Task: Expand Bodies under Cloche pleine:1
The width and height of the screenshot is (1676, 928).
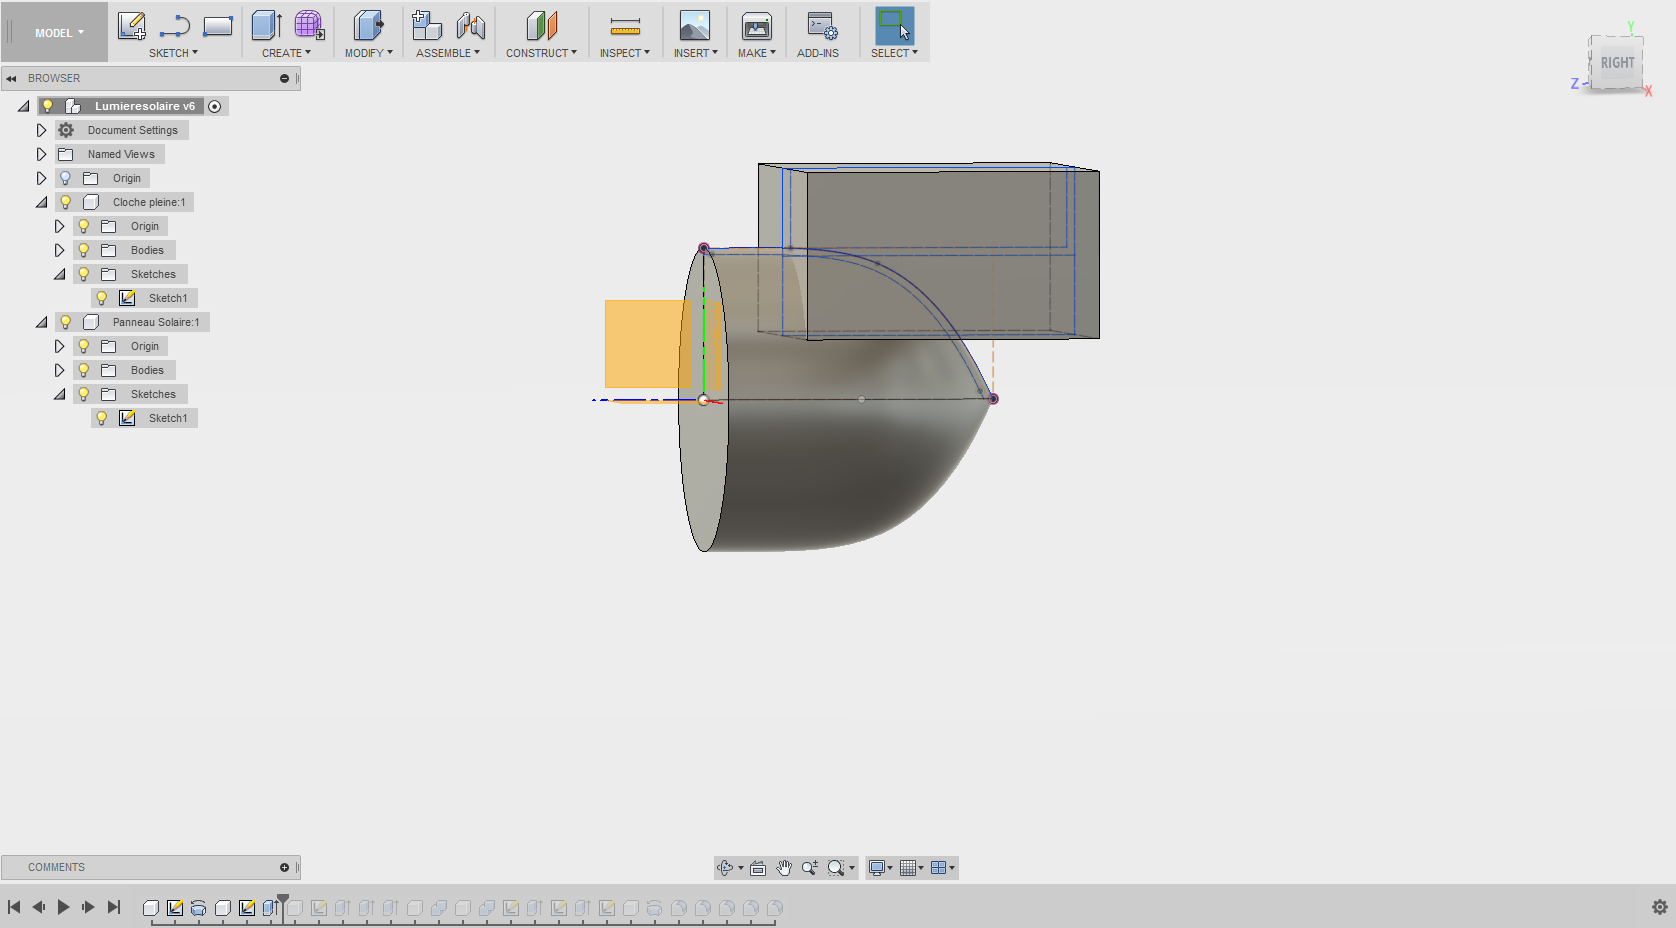Action: 59,250
